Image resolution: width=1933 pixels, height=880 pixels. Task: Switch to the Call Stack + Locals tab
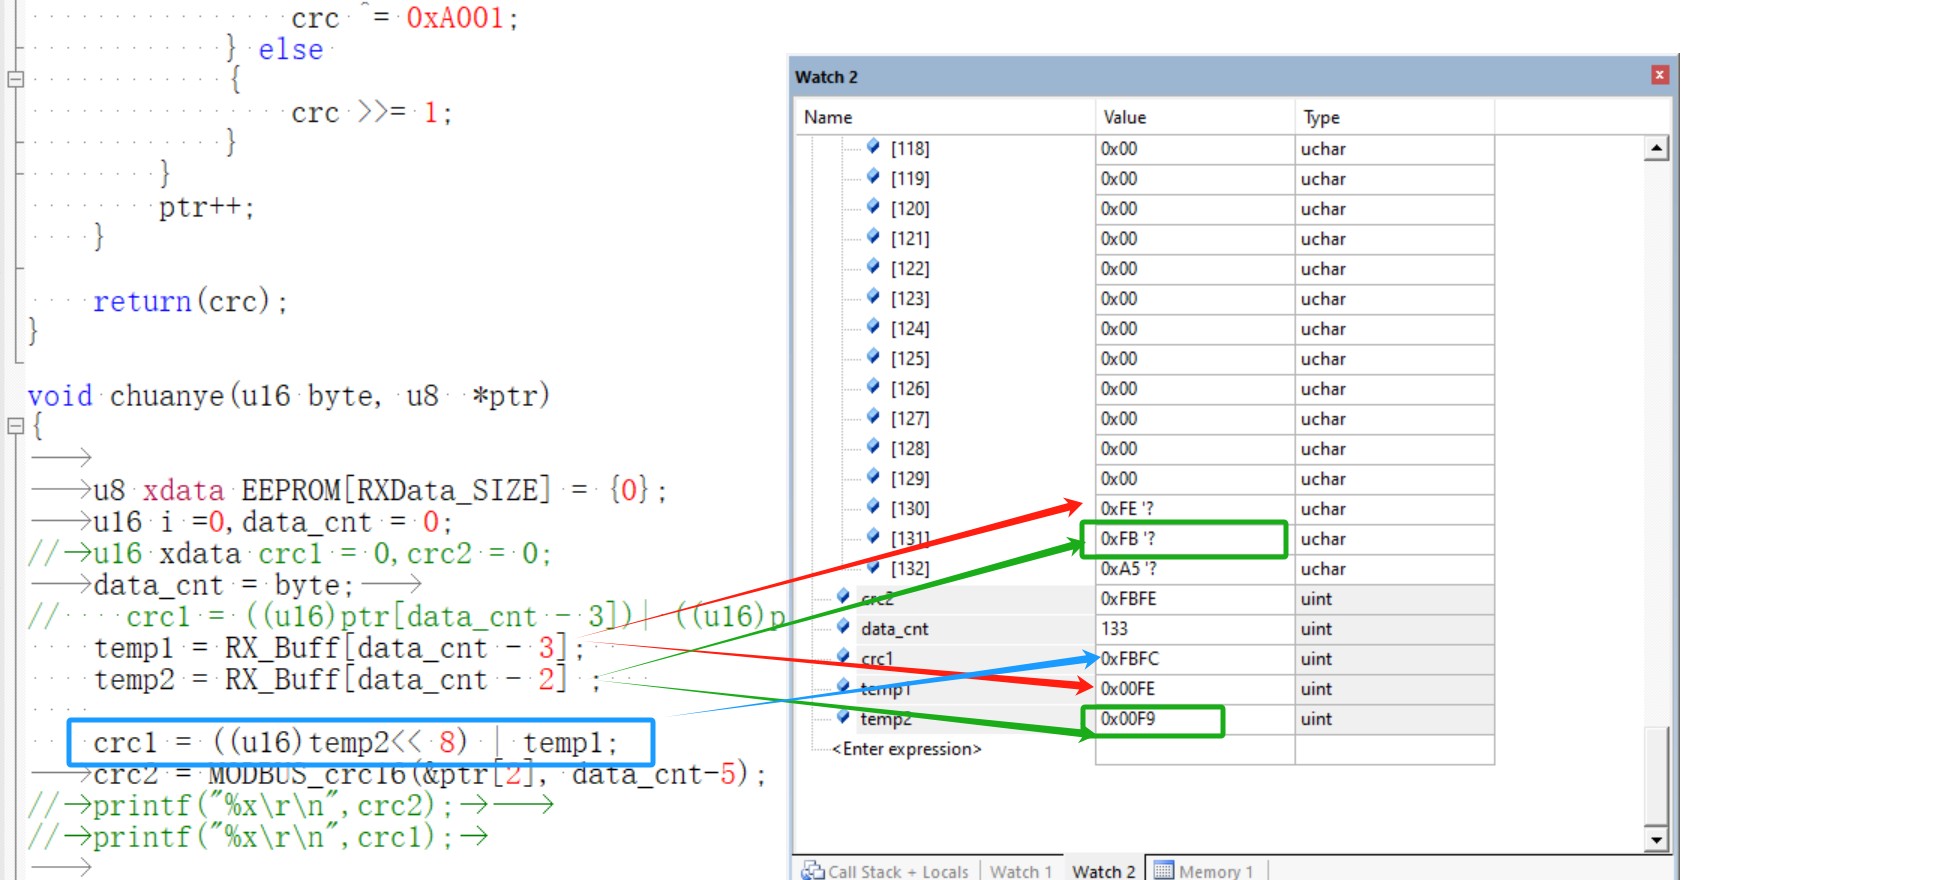tap(886, 871)
